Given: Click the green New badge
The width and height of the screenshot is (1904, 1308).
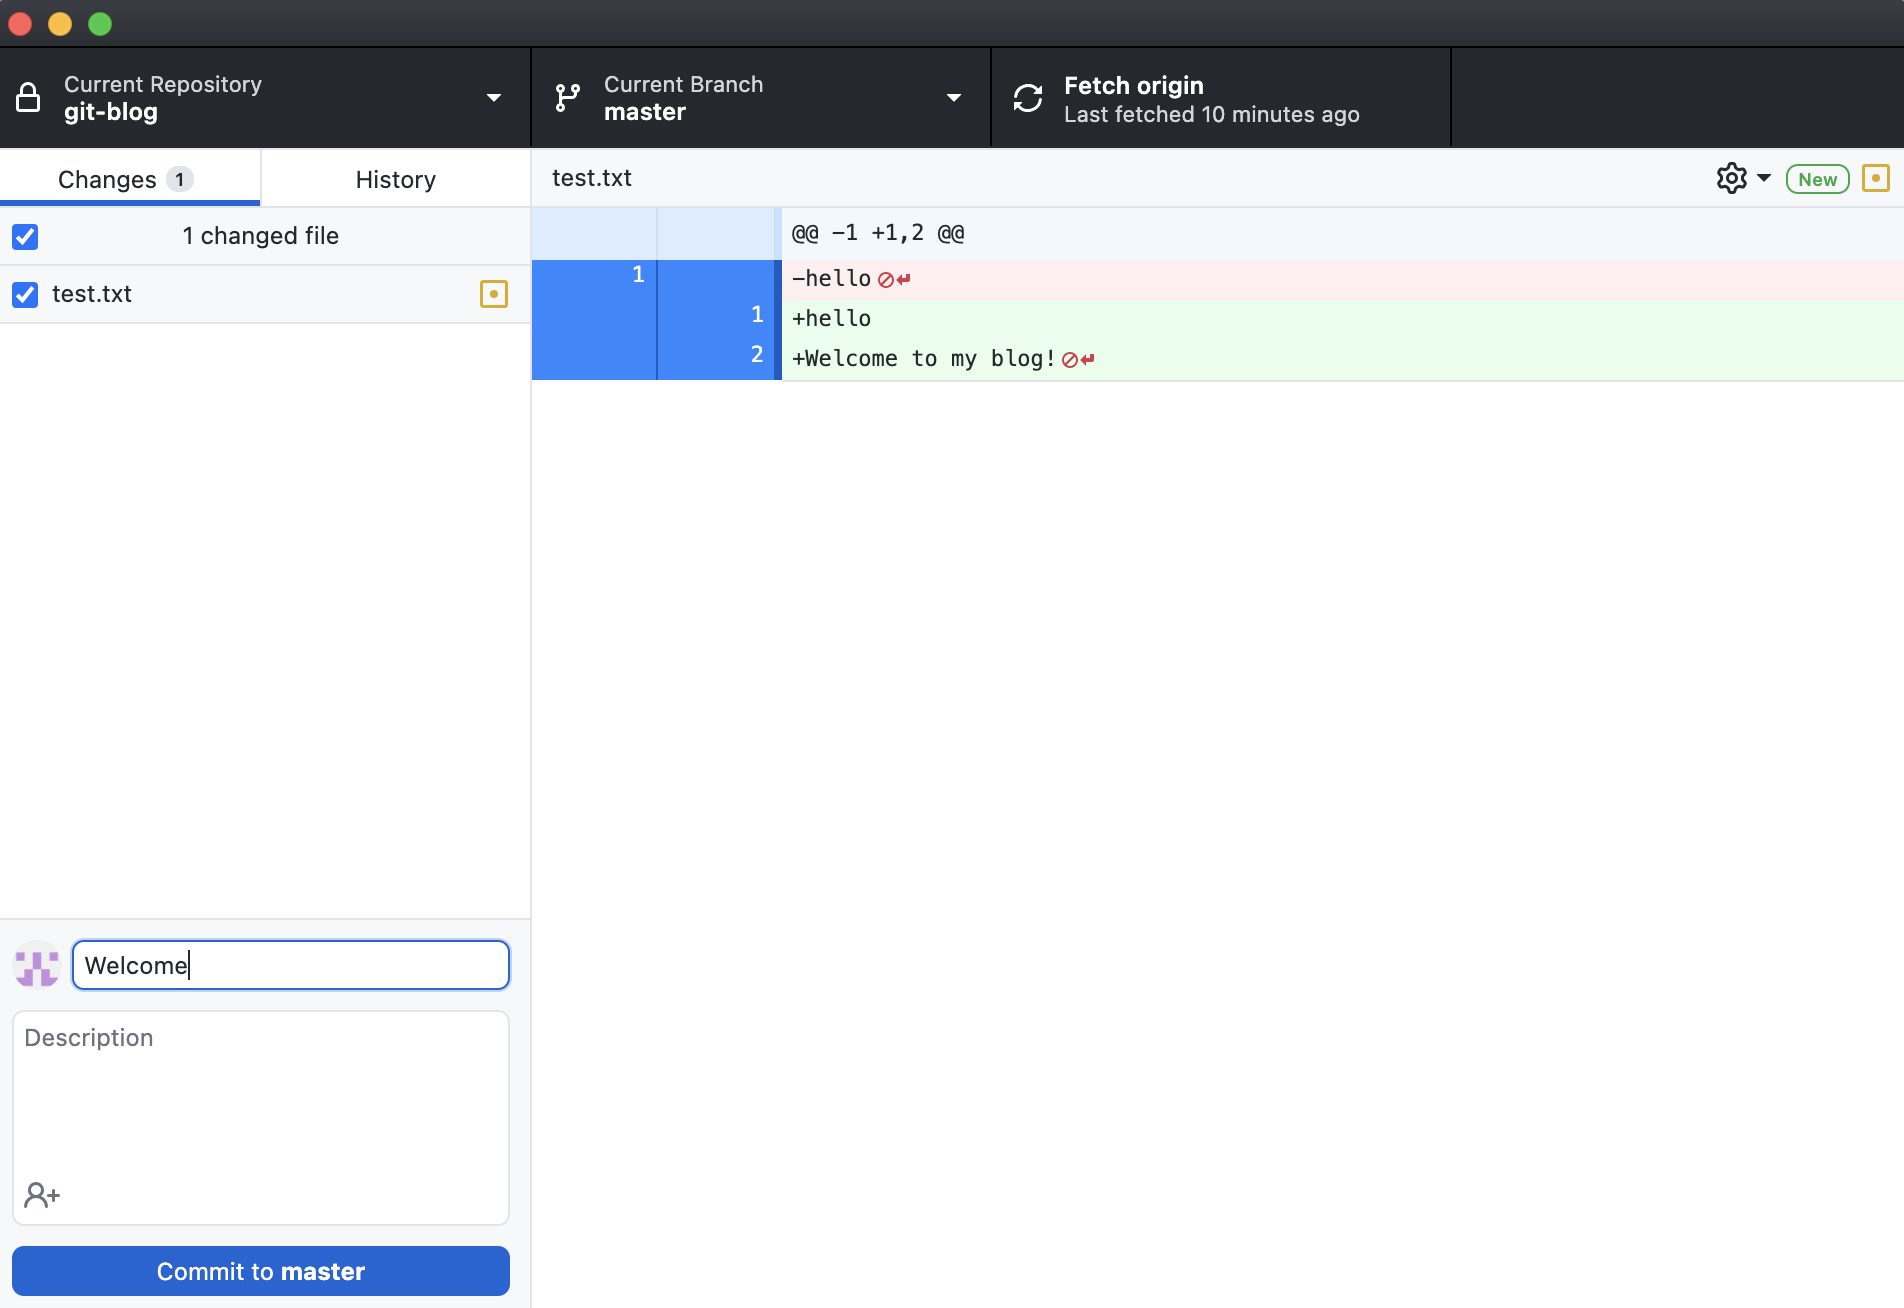Looking at the screenshot, I should (1817, 180).
